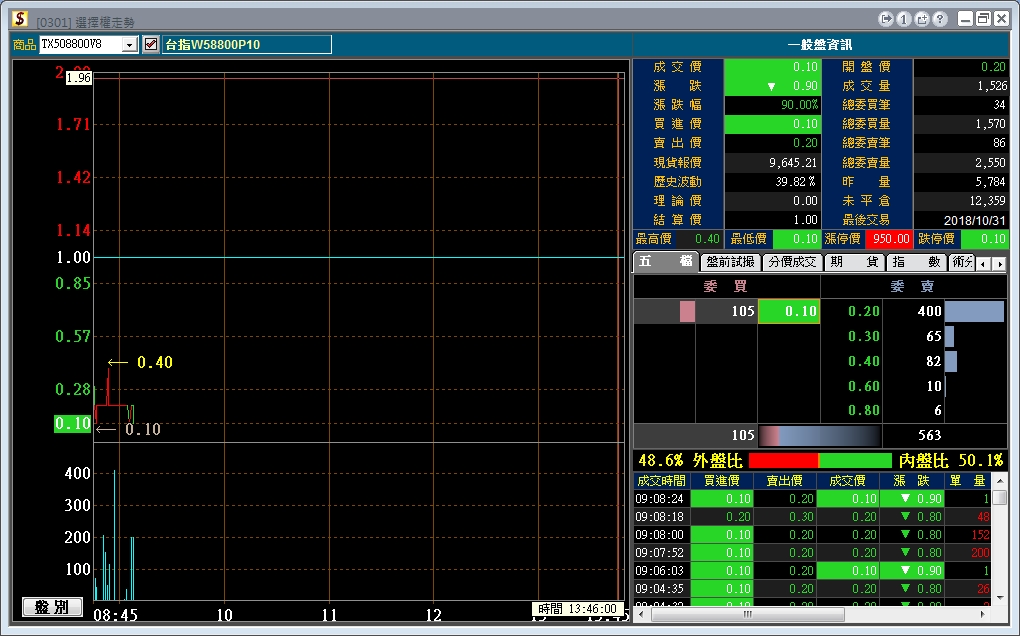Click the total bid/ask gradient volume bar
1020x636 pixels.
(x=820, y=435)
